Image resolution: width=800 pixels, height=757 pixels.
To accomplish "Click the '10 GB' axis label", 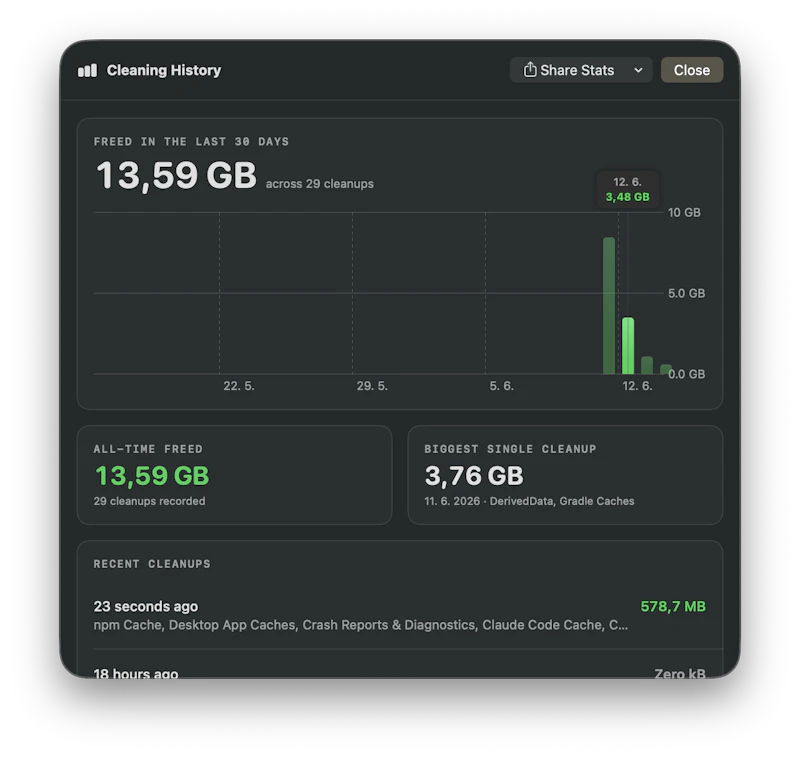I will [x=684, y=212].
